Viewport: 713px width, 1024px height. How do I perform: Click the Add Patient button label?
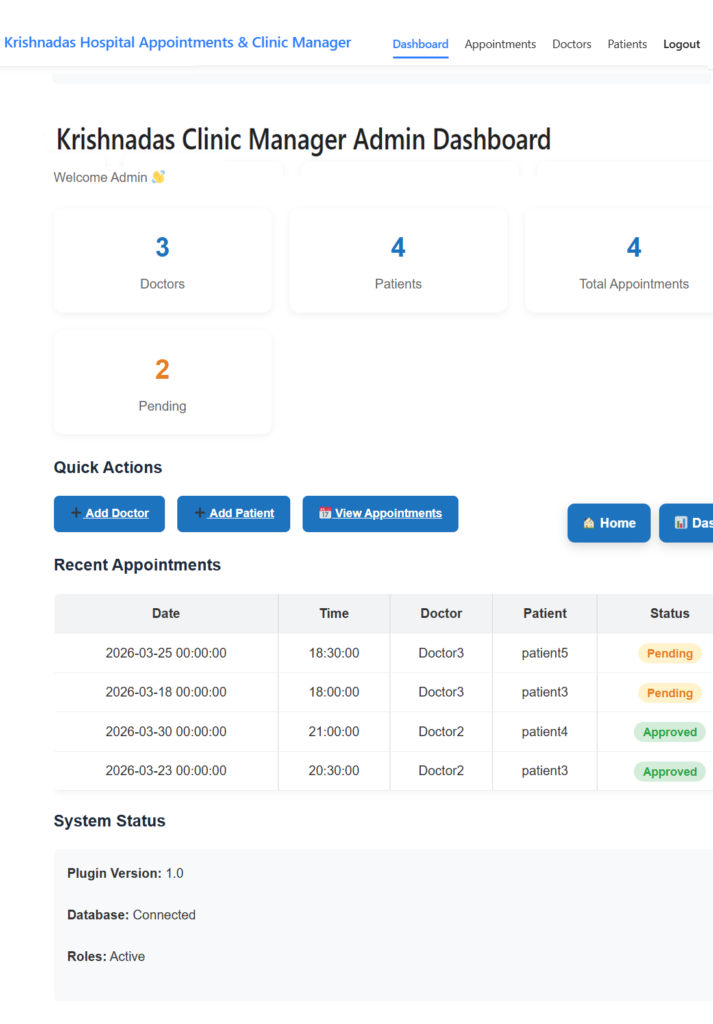click(242, 513)
